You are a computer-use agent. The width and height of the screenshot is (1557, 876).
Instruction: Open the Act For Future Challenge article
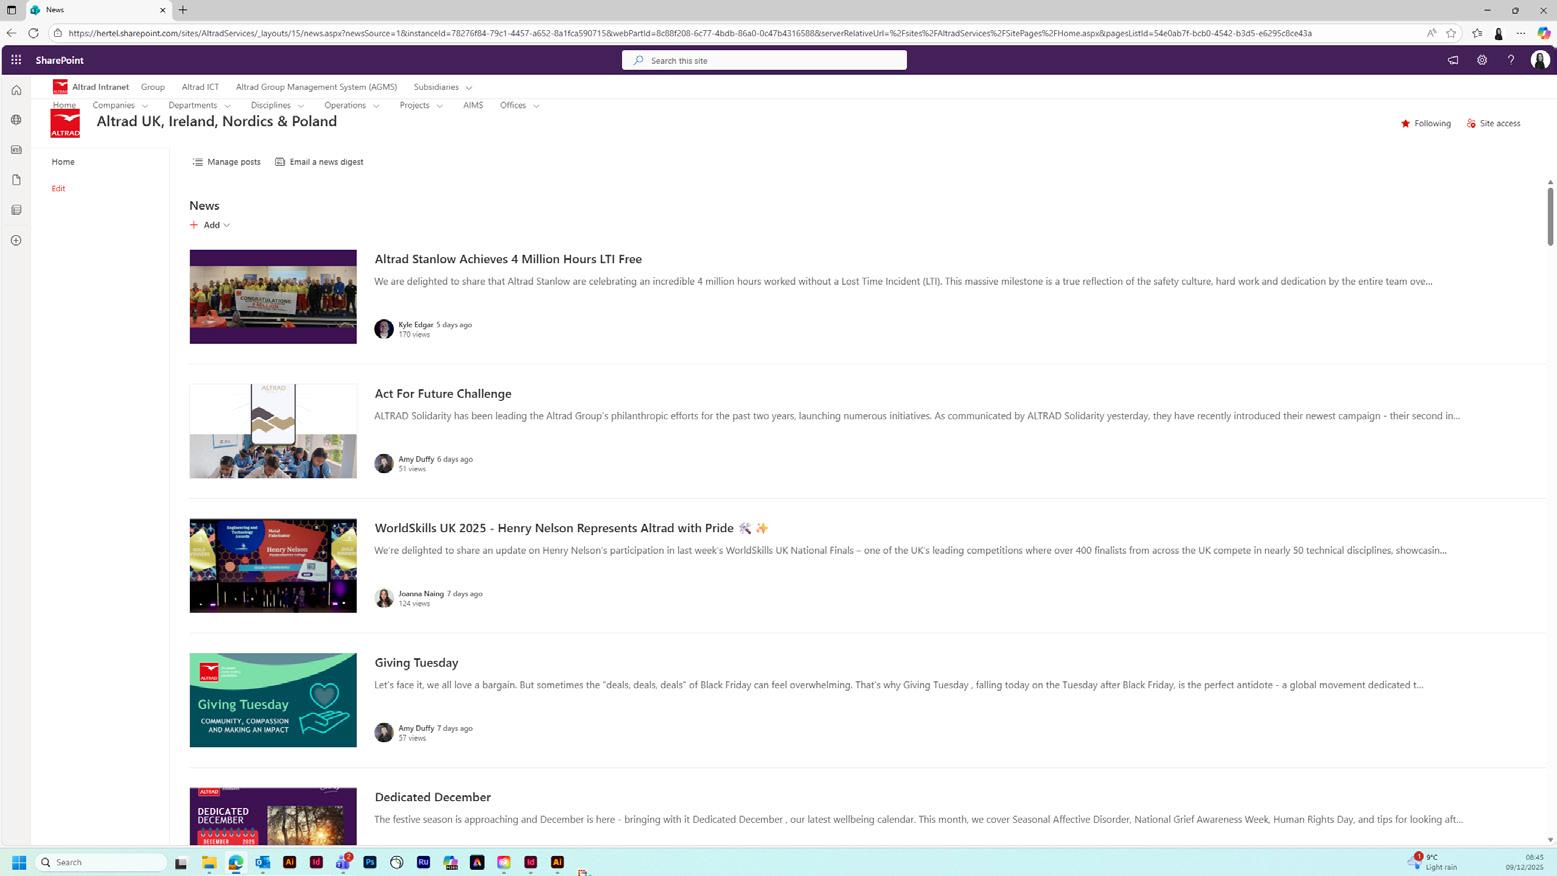(443, 394)
